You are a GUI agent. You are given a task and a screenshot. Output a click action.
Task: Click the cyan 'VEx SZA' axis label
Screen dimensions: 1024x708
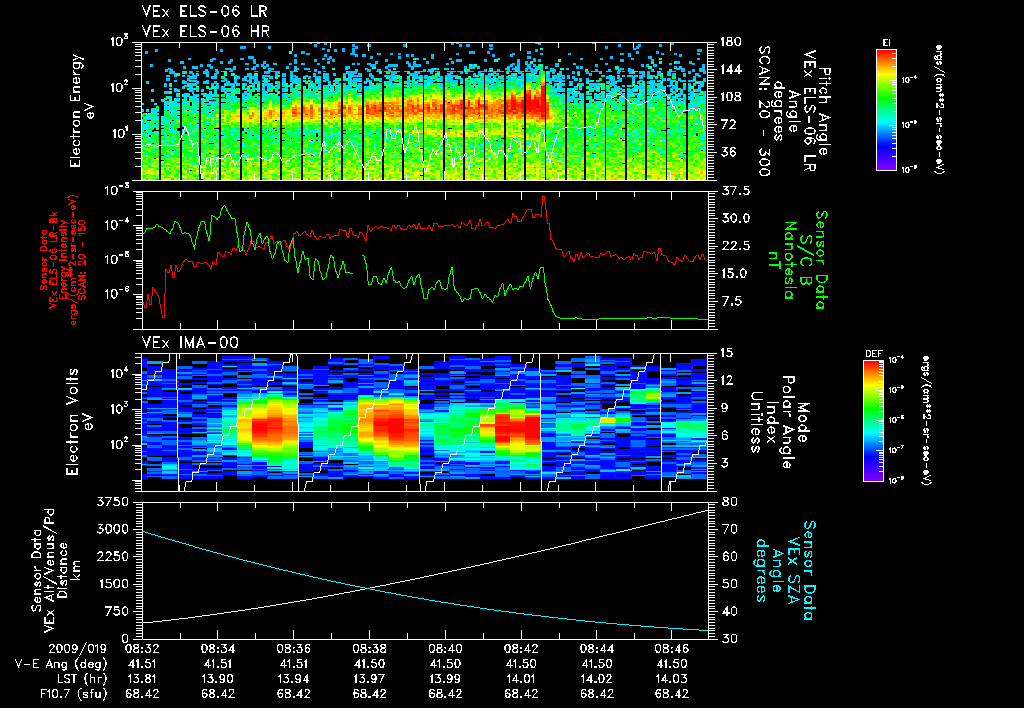pyautogui.click(x=794, y=570)
